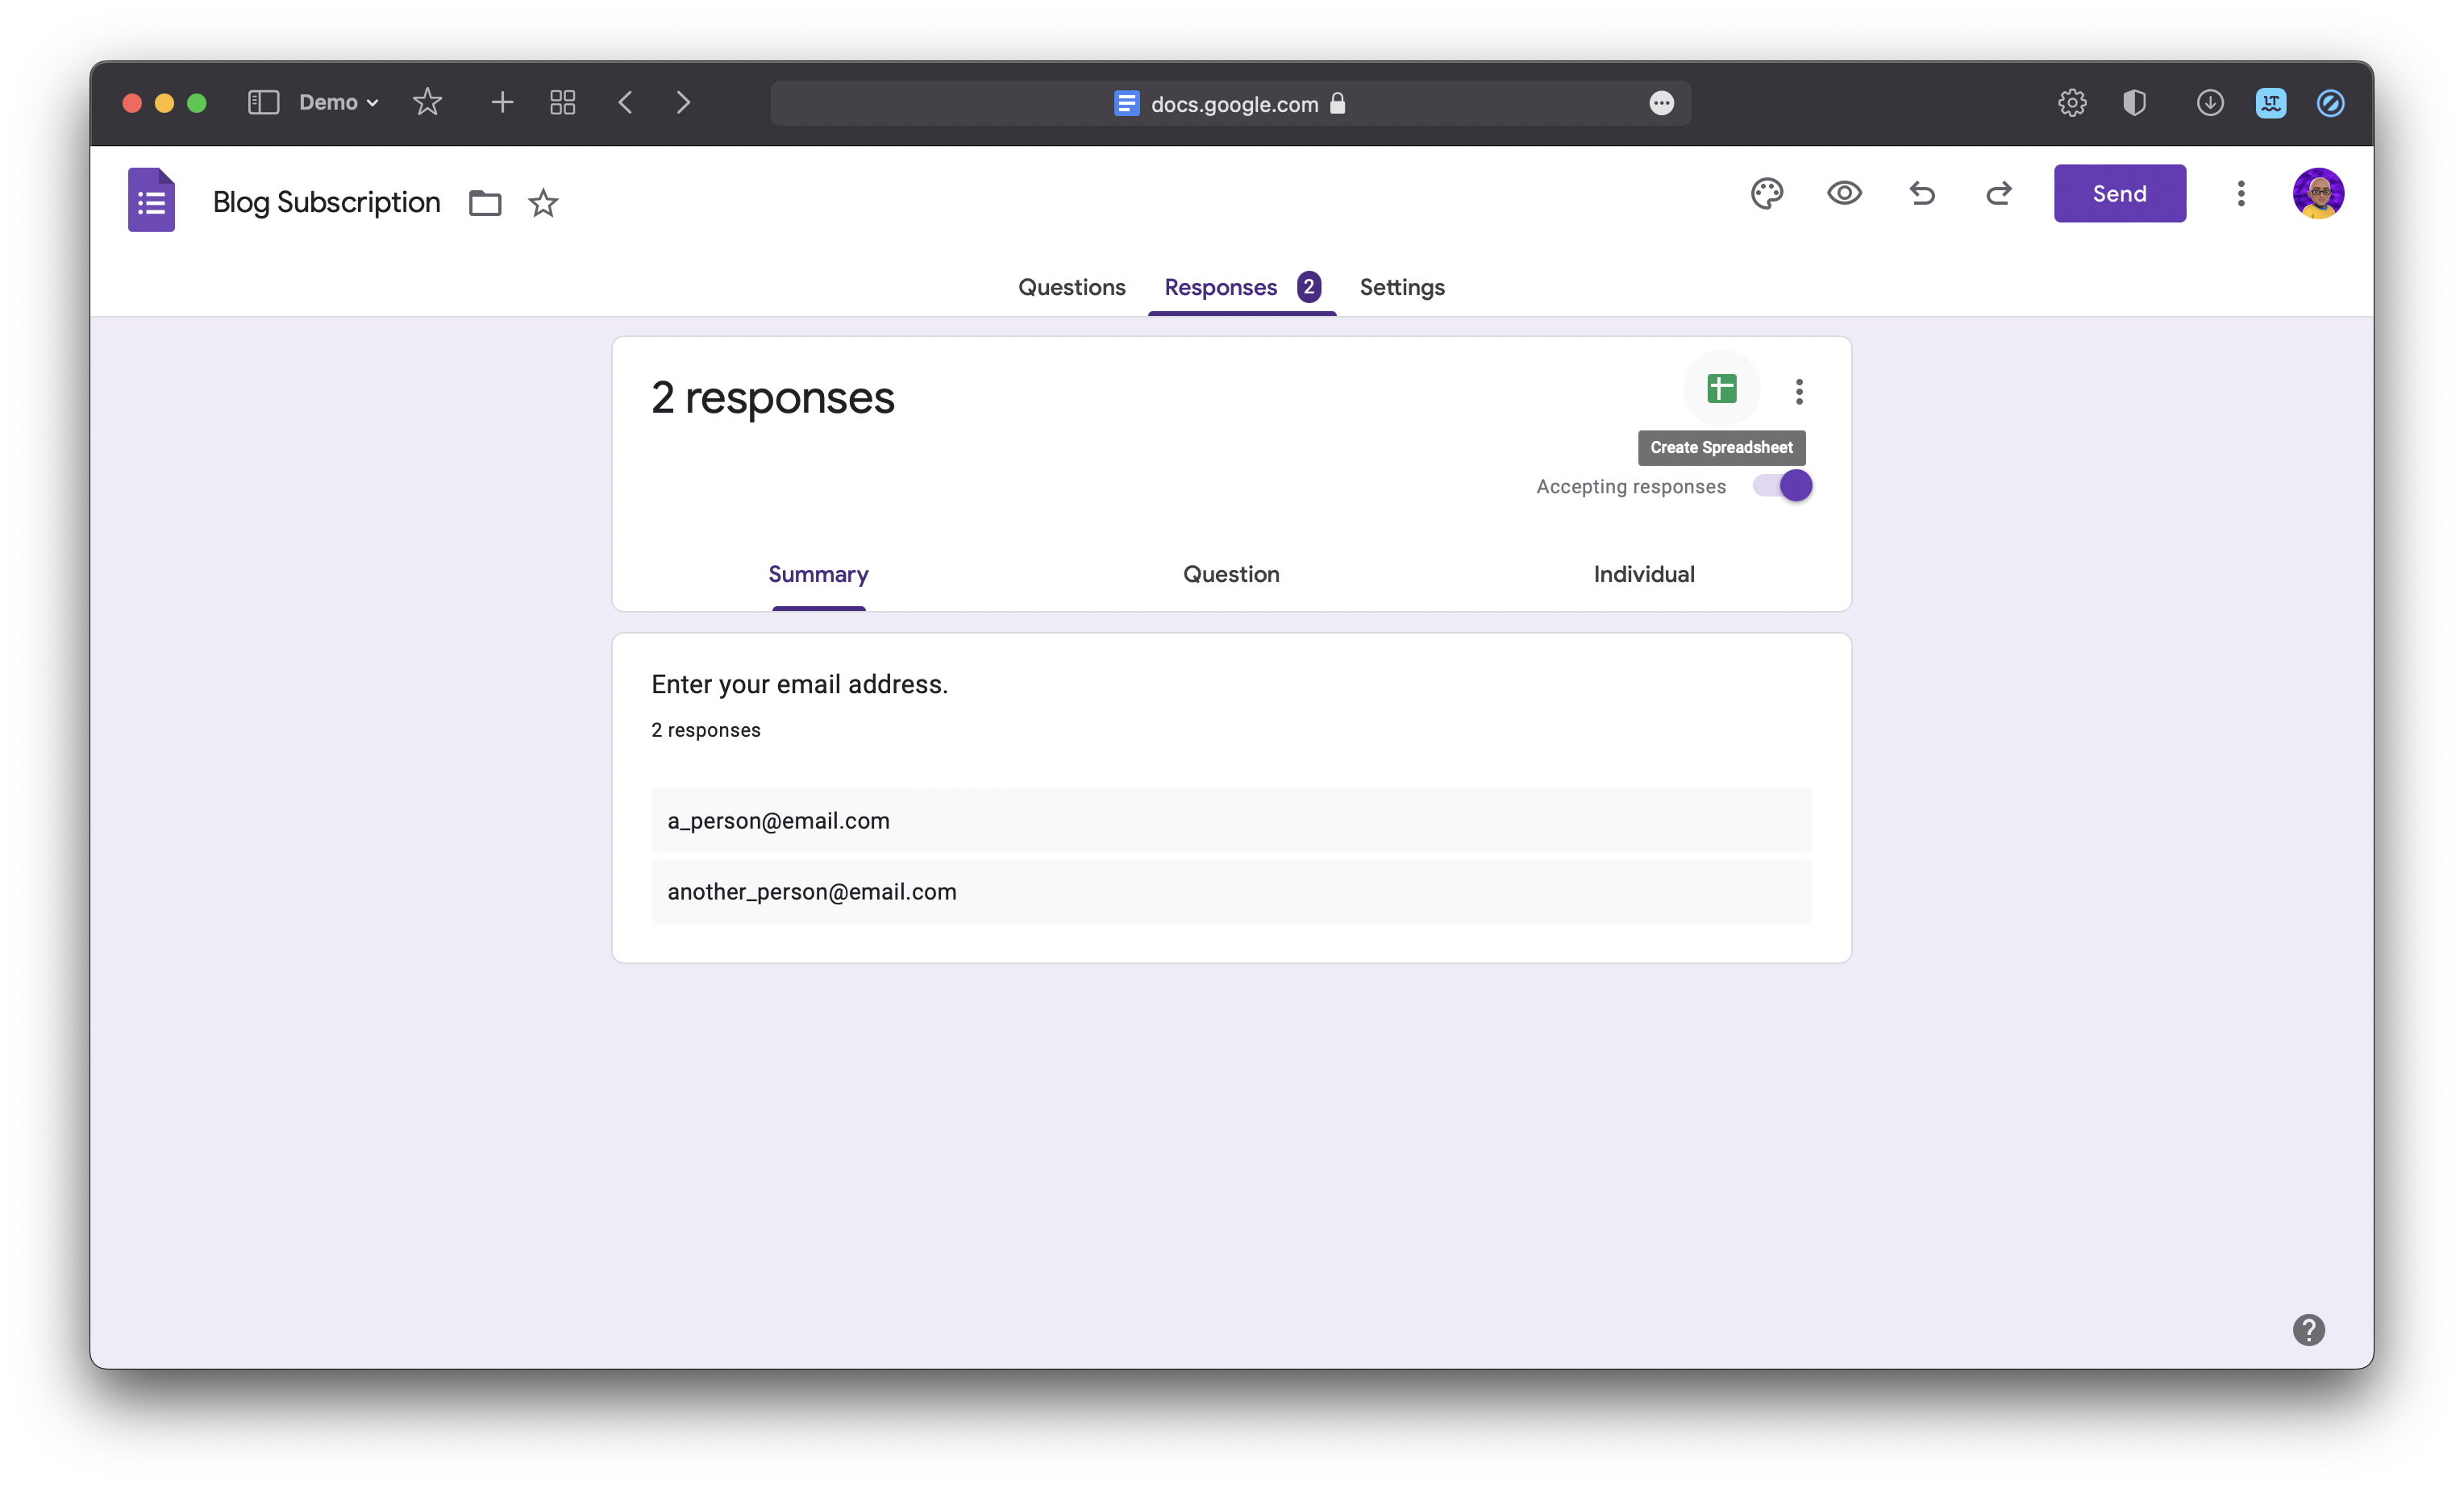Click the move-to-folder icon beside title
Image resolution: width=2464 pixels, height=1488 pixels.
click(485, 203)
